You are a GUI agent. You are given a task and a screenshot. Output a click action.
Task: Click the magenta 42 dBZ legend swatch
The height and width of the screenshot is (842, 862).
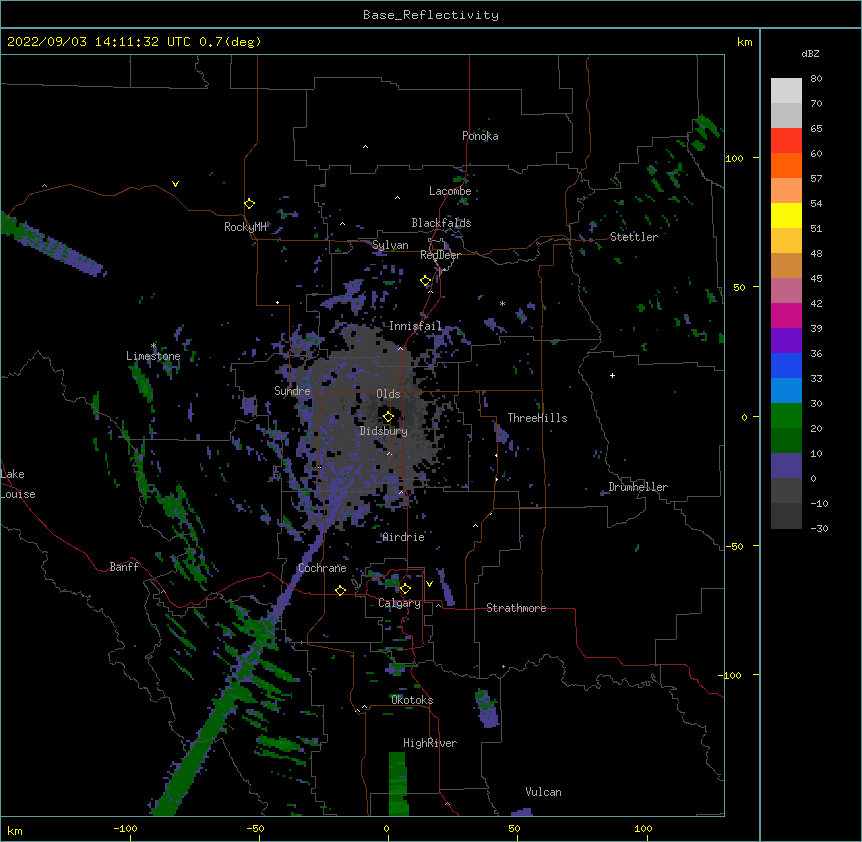786,315
